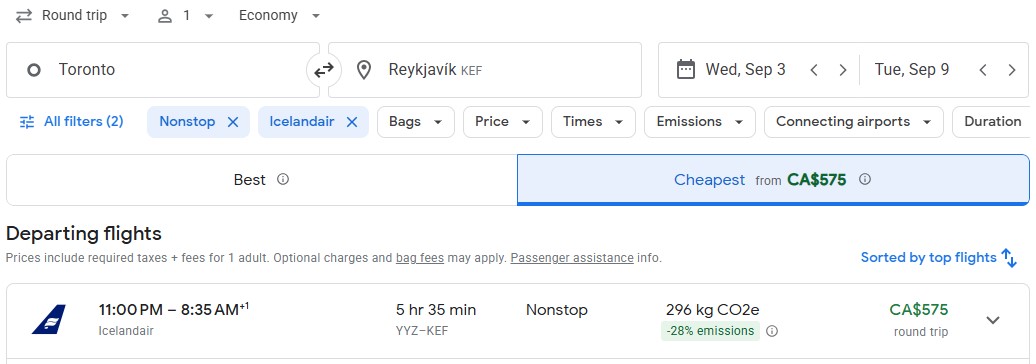The image size is (1036, 364).
Task: Move departure date one day later
Action: tap(842, 70)
